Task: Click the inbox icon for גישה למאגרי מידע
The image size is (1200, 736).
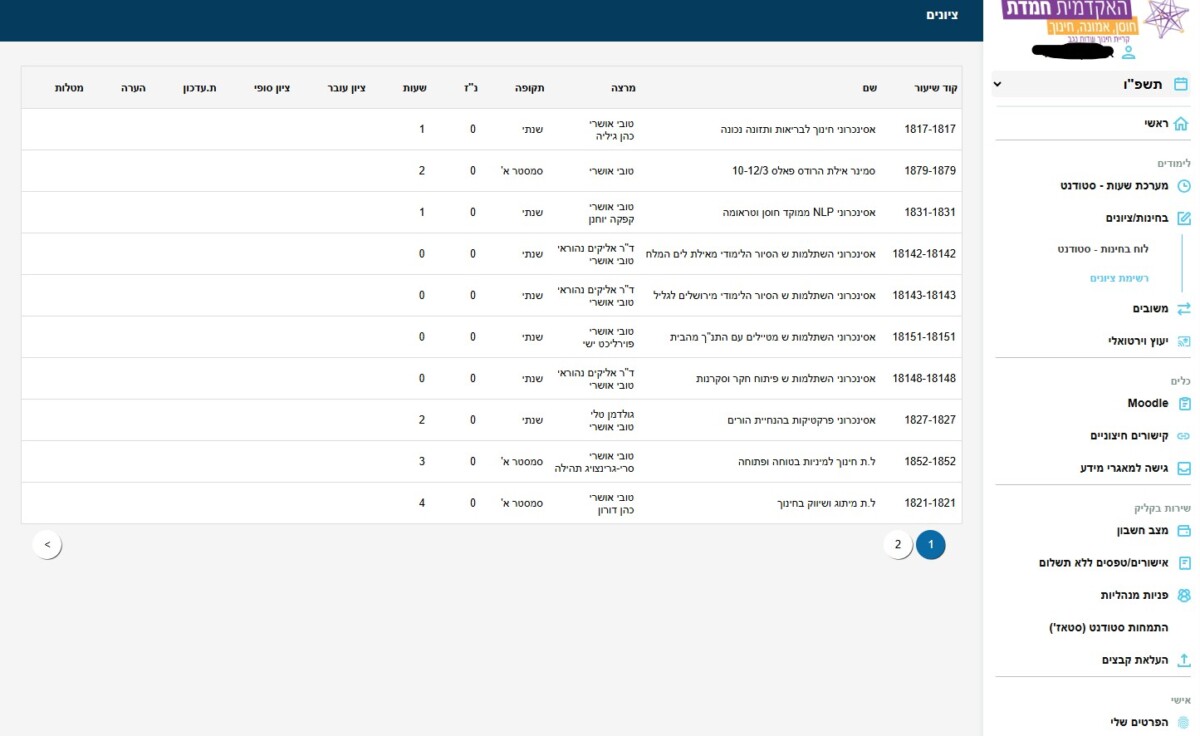Action: point(1184,468)
